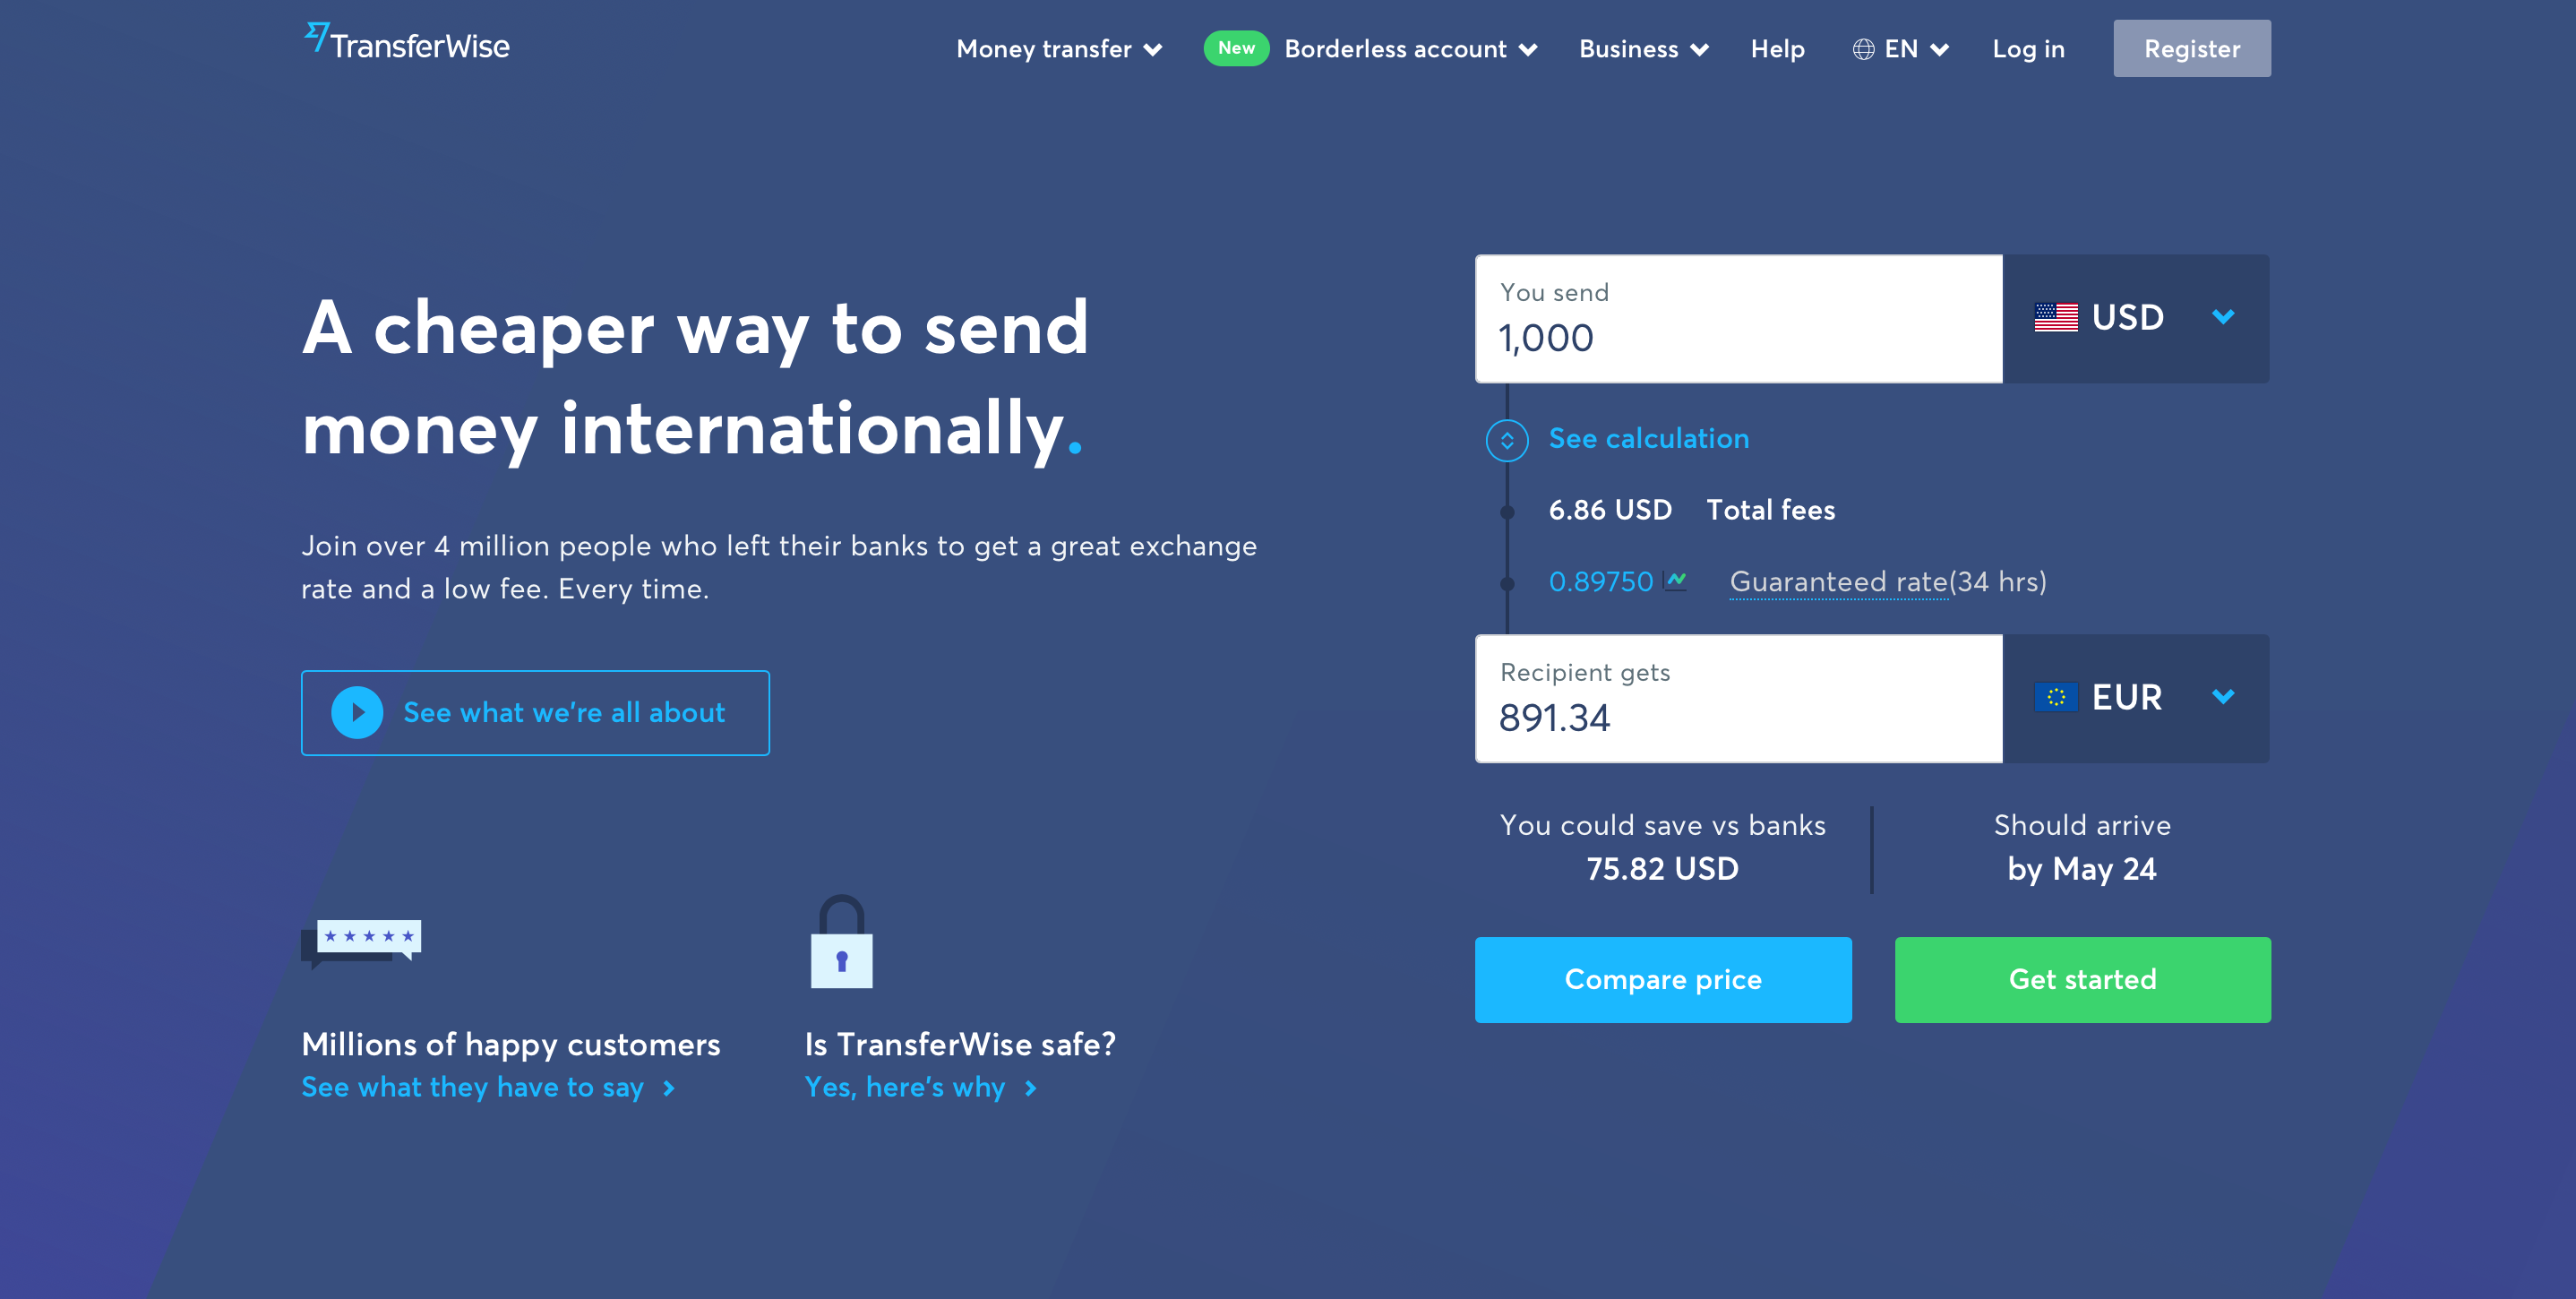Image resolution: width=2576 pixels, height=1299 pixels.
Task: Click the EUR currency flag icon
Action: 2059,698
